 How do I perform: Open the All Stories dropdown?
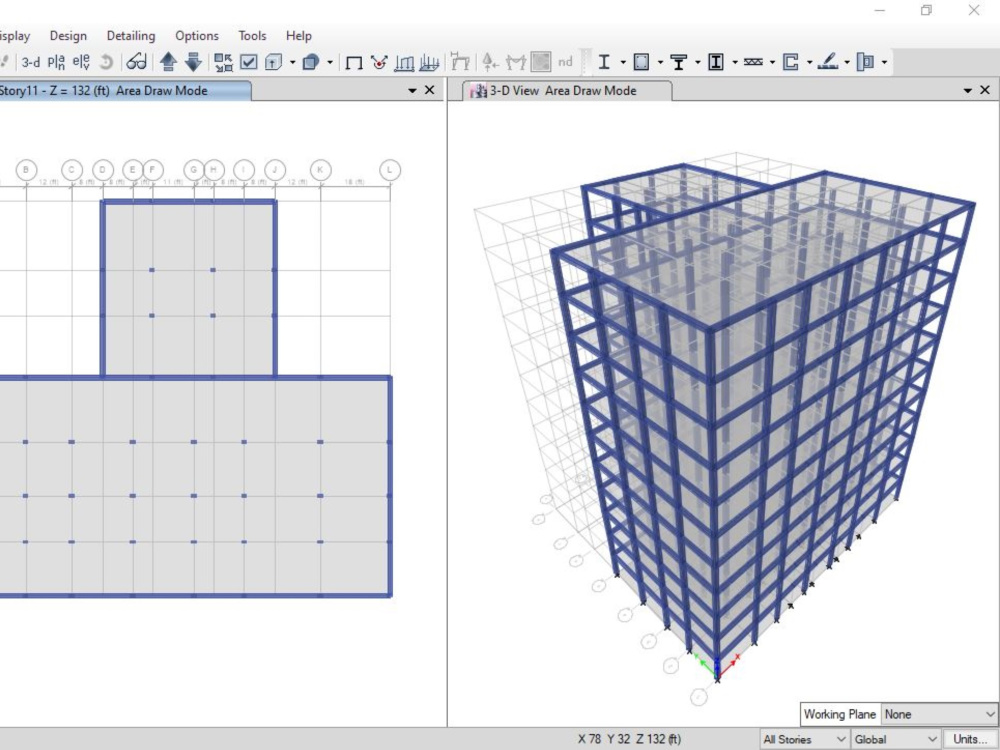804,739
